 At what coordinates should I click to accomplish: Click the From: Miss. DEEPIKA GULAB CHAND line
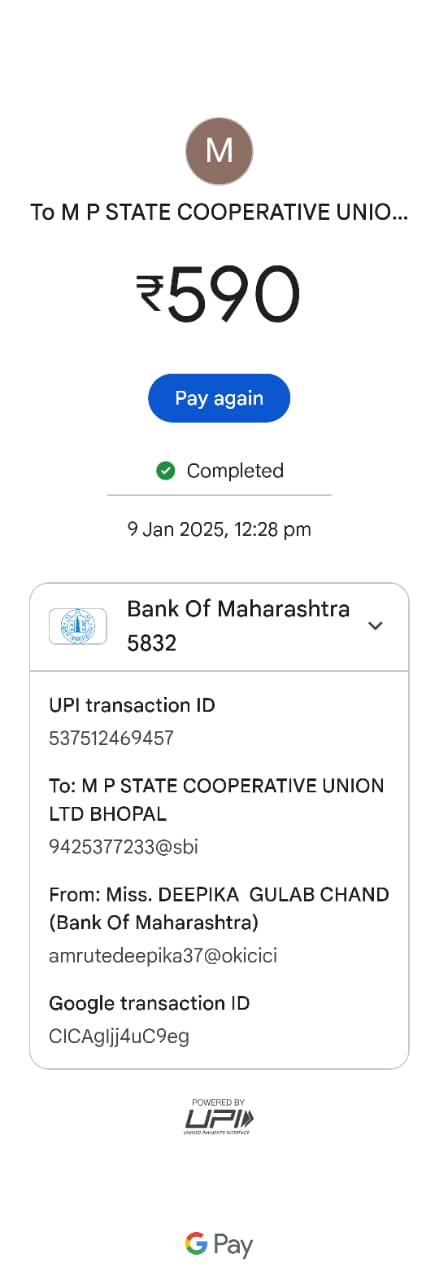click(x=219, y=894)
